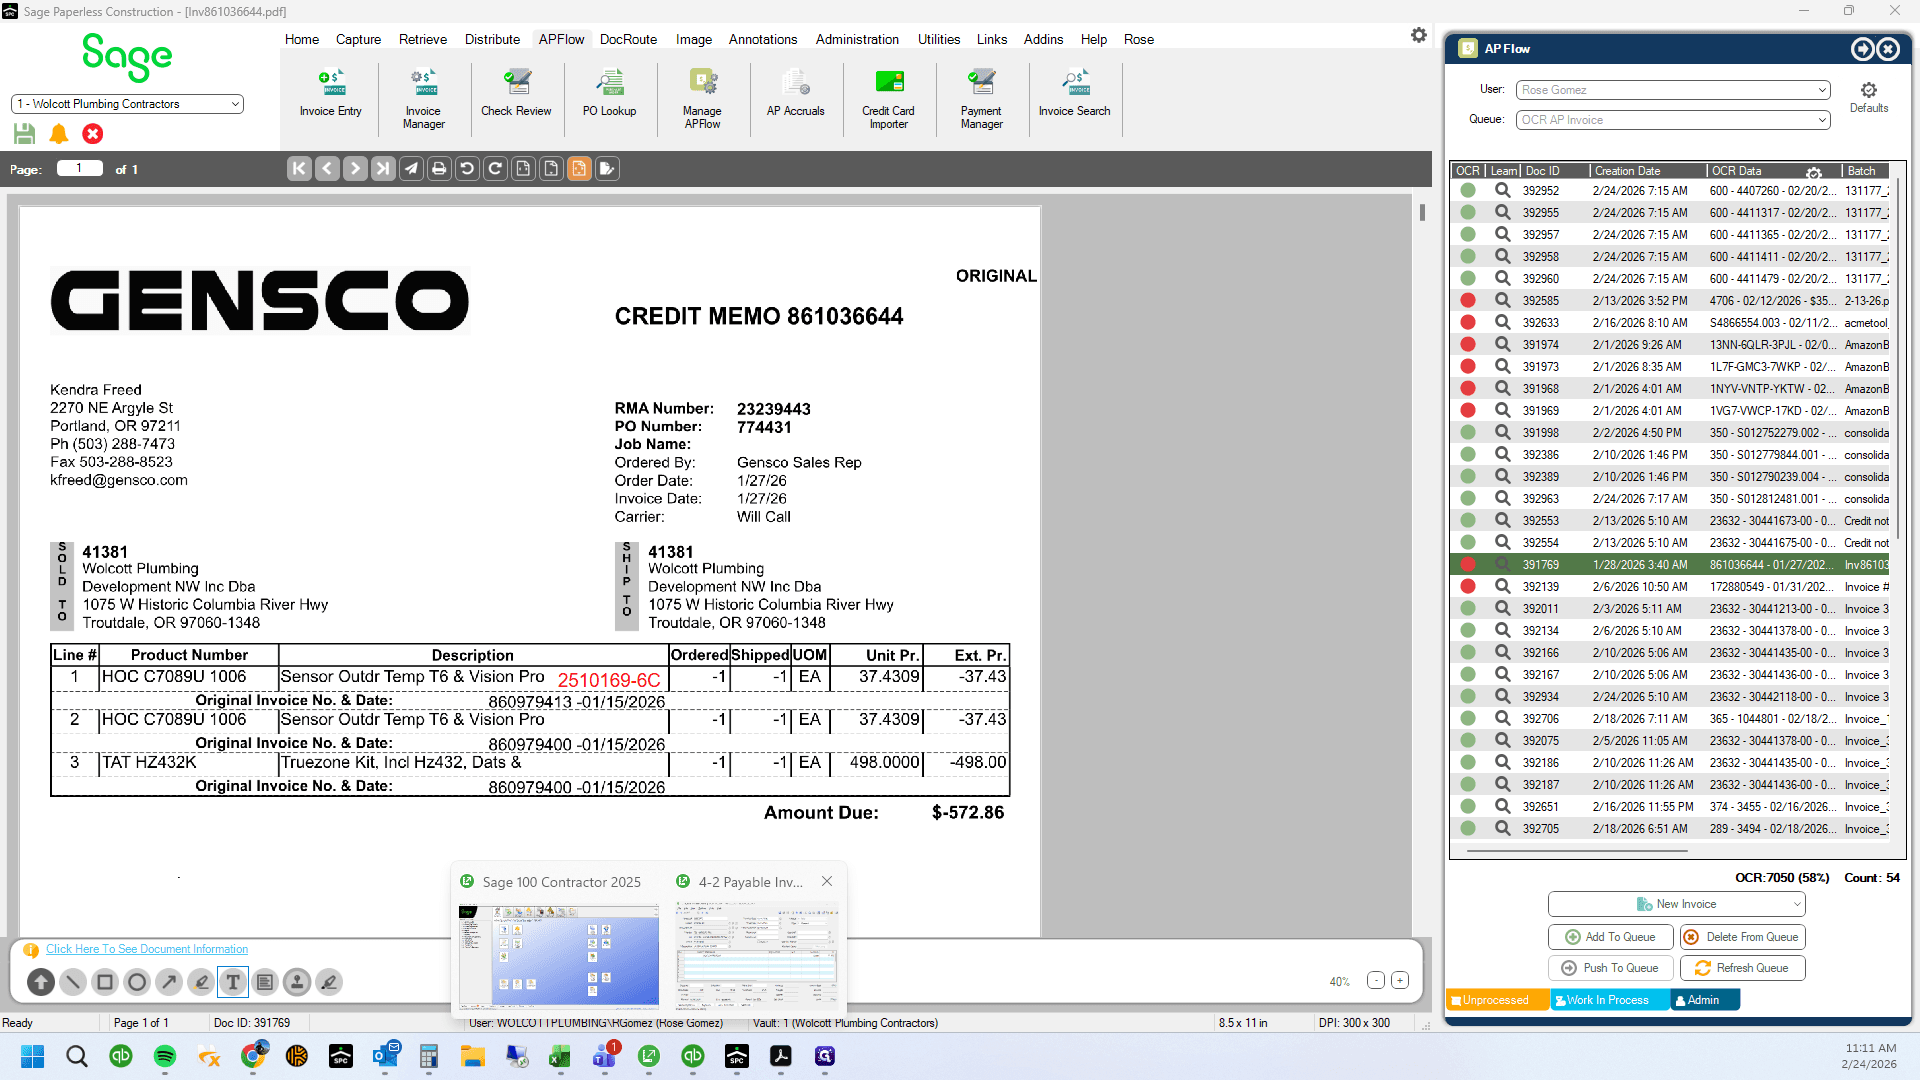Select the sticky note annotation tool
The width and height of the screenshot is (1920, 1080).
point(265,982)
